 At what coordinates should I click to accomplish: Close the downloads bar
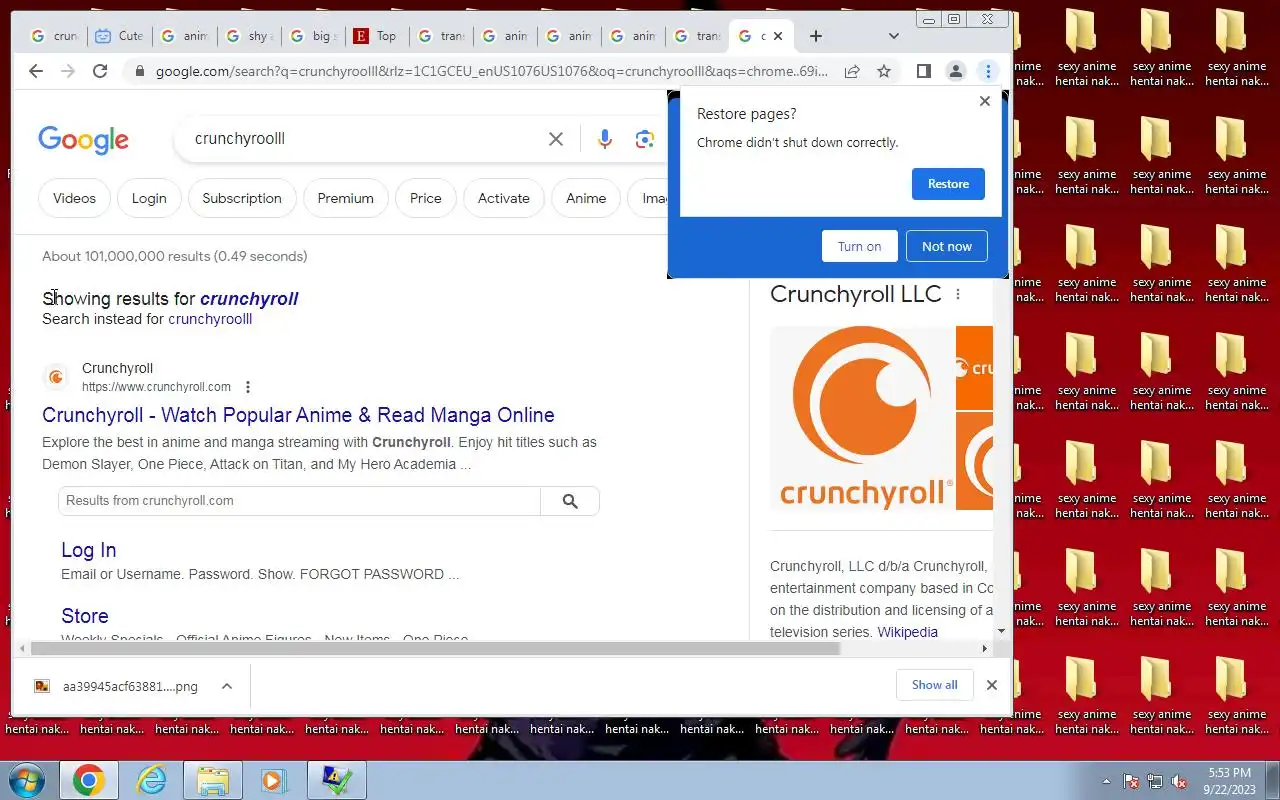coord(992,685)
